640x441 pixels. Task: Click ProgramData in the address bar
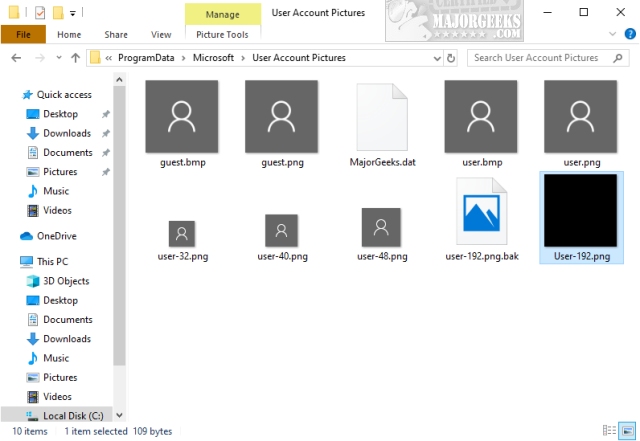(146, 58)
